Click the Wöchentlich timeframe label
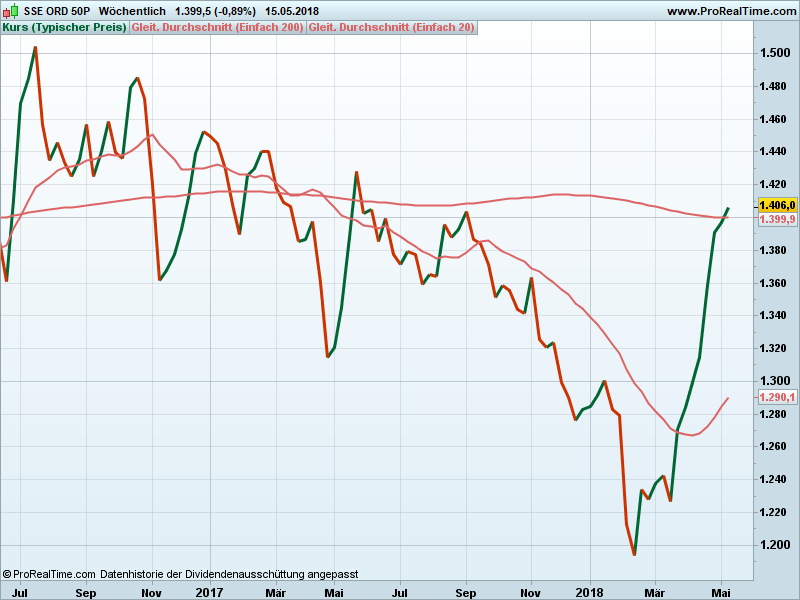 [x=132, y=11]
